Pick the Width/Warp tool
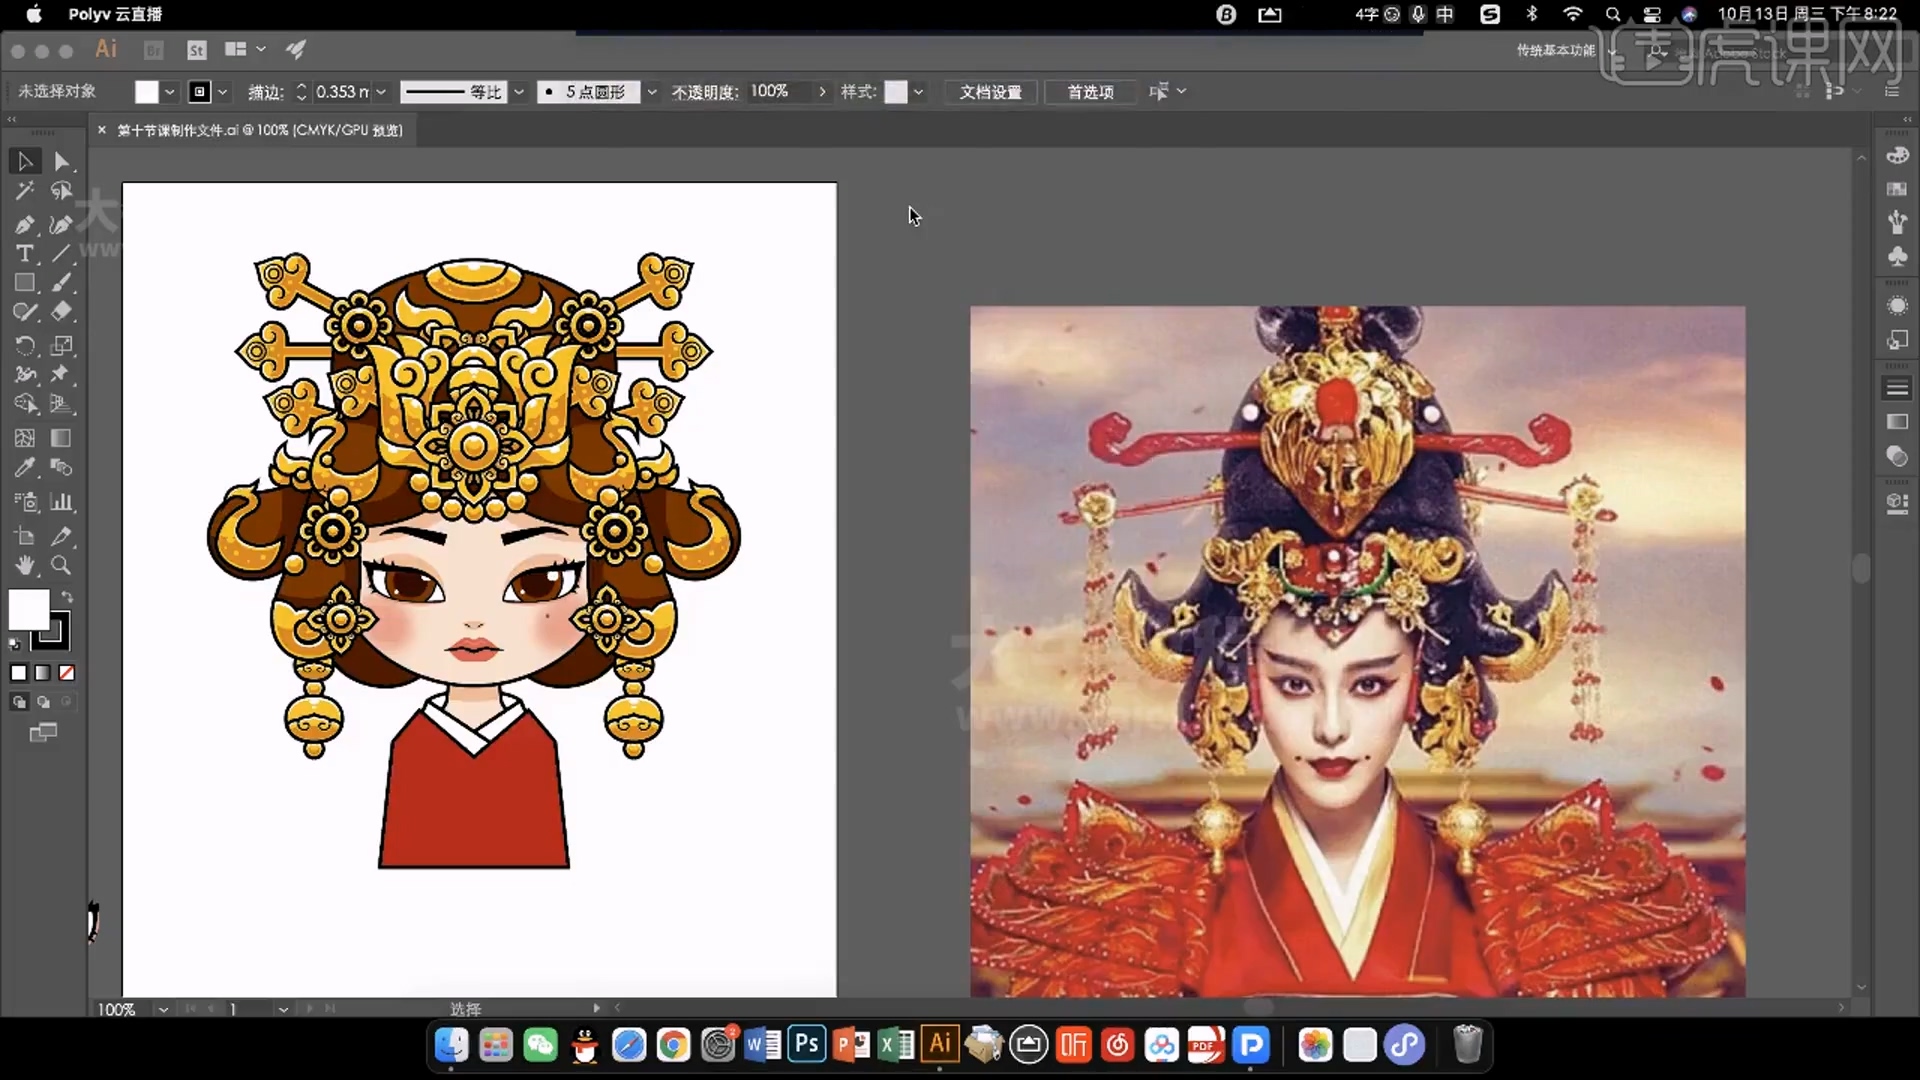1920x1080 pixels. pos(25,374)
